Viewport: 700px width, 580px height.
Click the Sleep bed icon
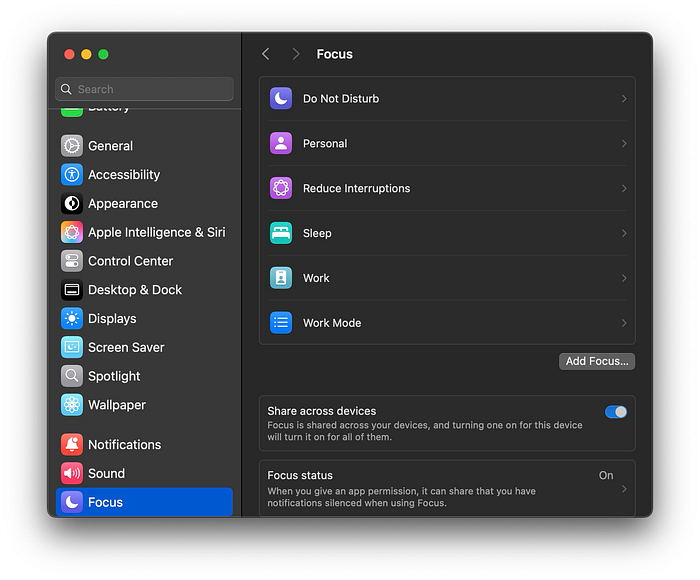click(281, 233)
